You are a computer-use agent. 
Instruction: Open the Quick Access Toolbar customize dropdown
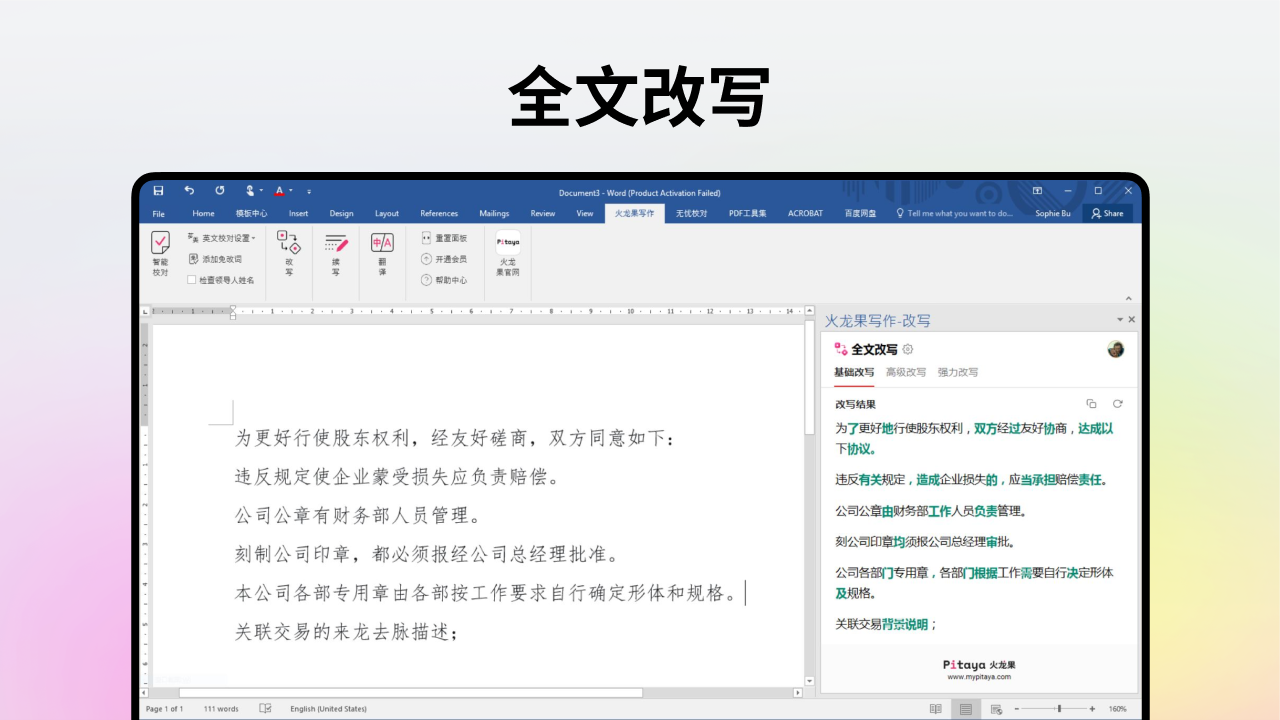pyautogui.click(x=309, y=191)
